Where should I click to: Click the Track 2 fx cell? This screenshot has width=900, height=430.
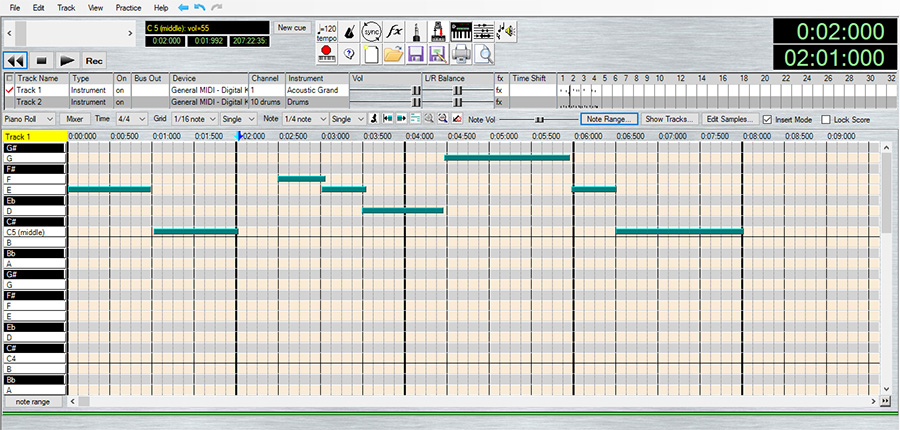pyautogui.click(x=501, y=102)
